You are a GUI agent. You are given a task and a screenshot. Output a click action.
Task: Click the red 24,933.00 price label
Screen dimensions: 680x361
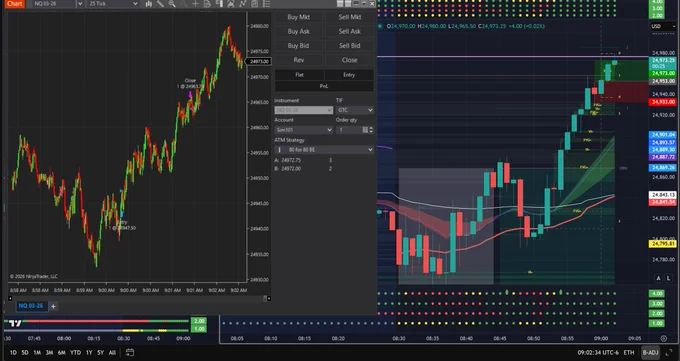coord(663,102)
